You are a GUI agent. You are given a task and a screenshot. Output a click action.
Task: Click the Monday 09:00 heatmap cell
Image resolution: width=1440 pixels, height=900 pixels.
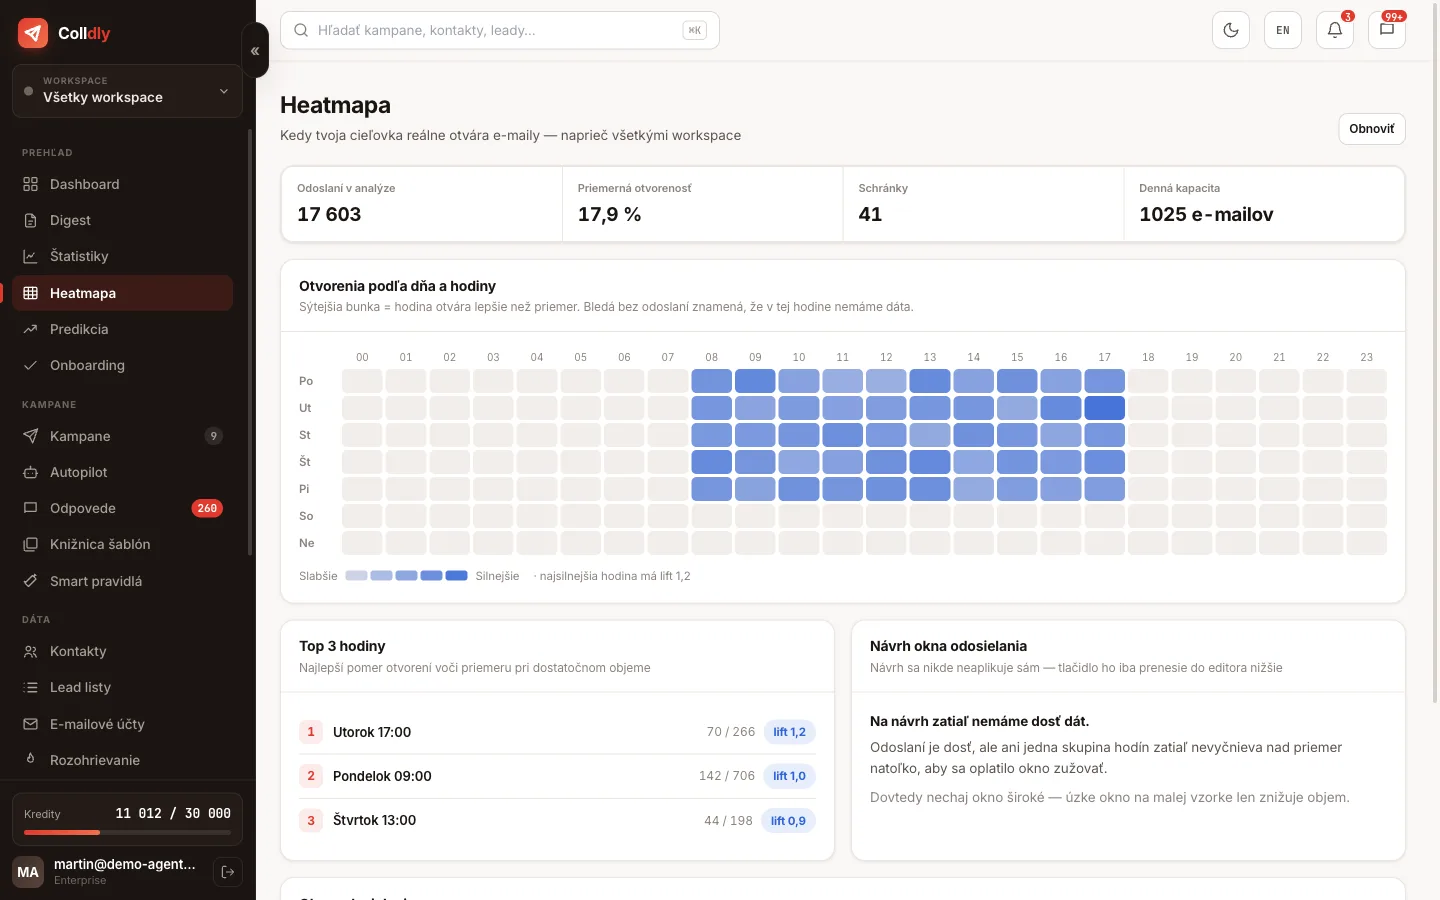tap(755, 381)
